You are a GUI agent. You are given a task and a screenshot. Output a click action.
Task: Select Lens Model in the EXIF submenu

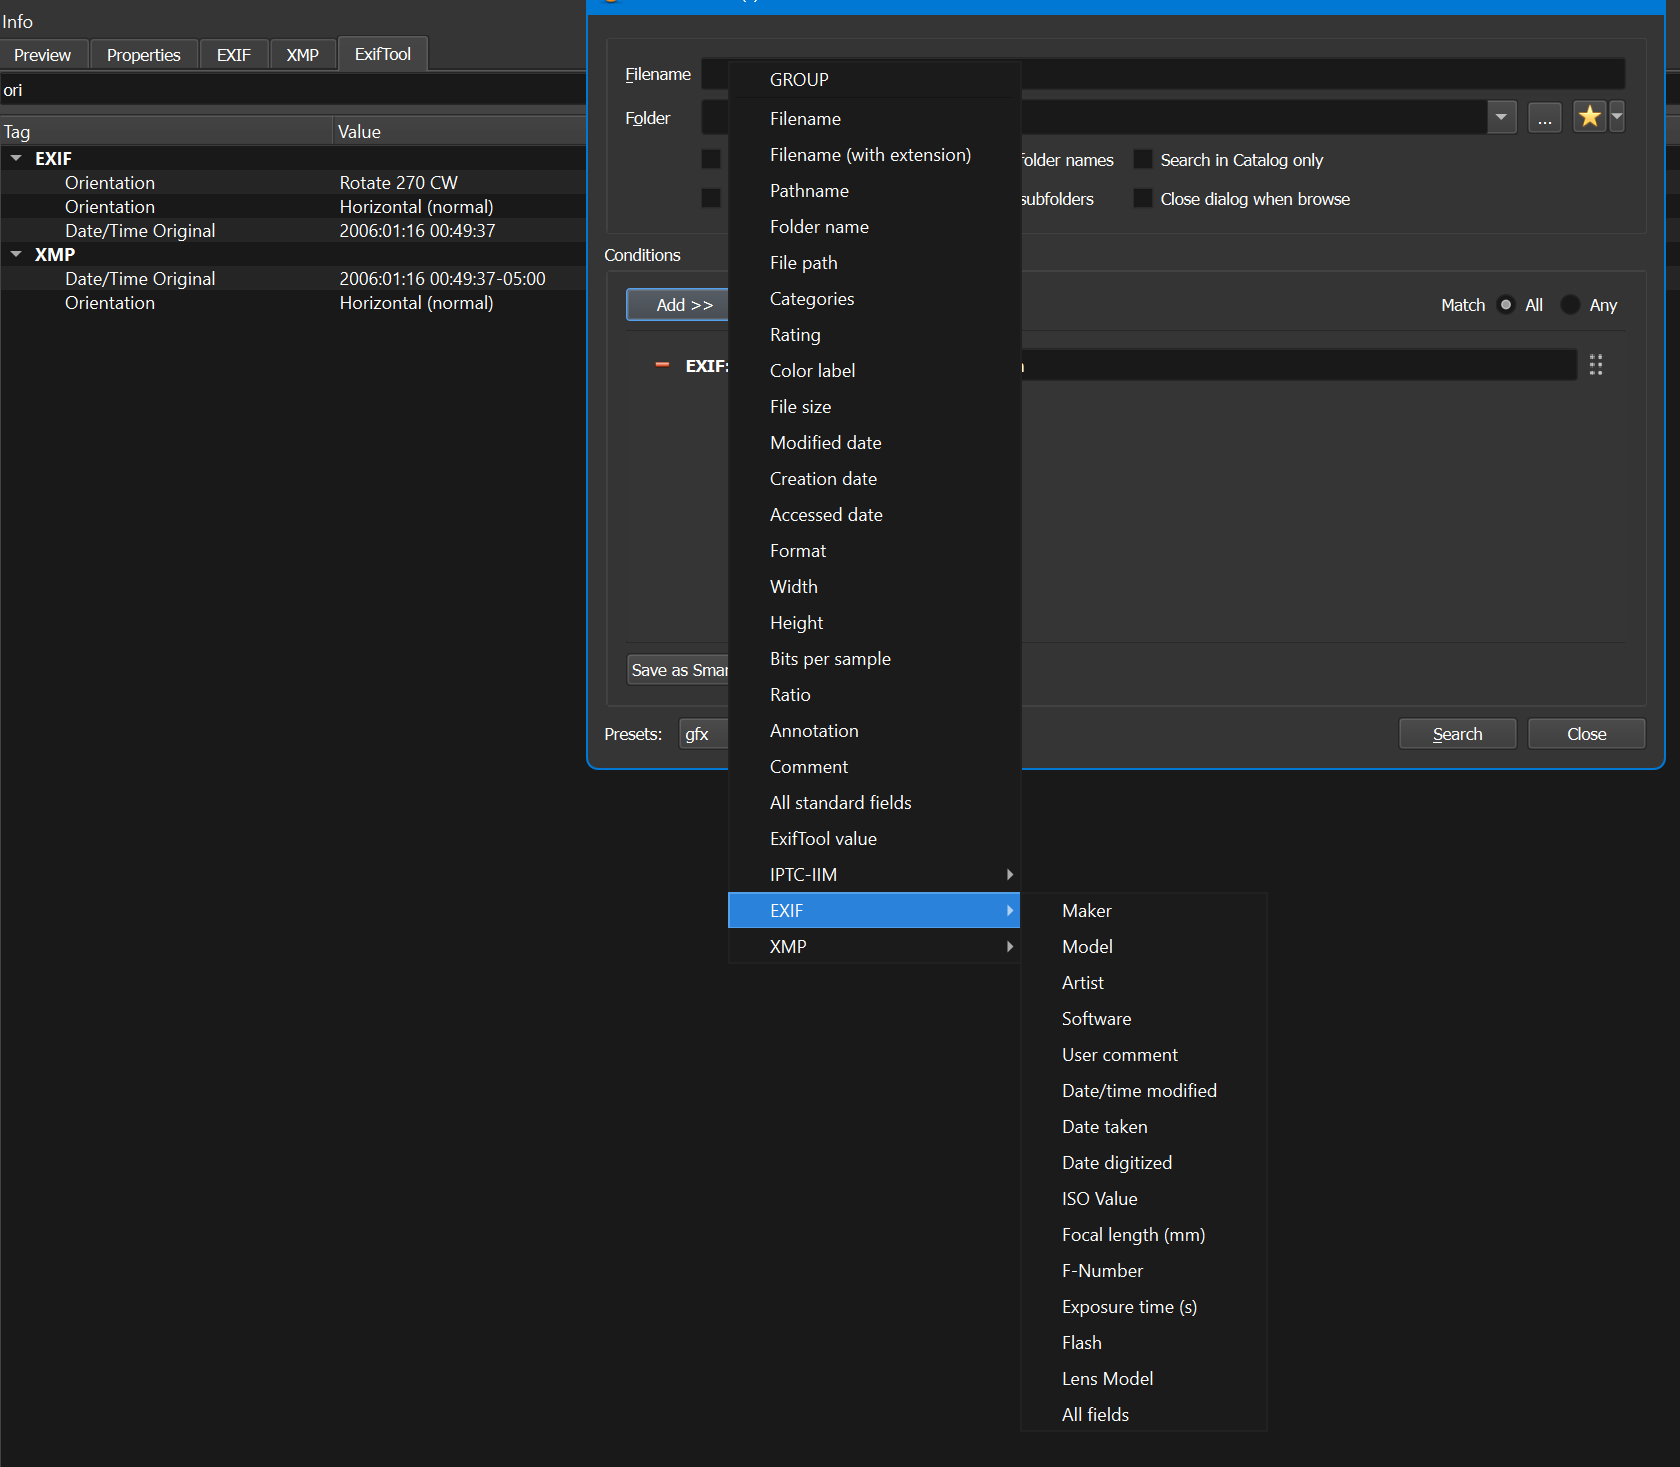(x=1107, y=1379)
